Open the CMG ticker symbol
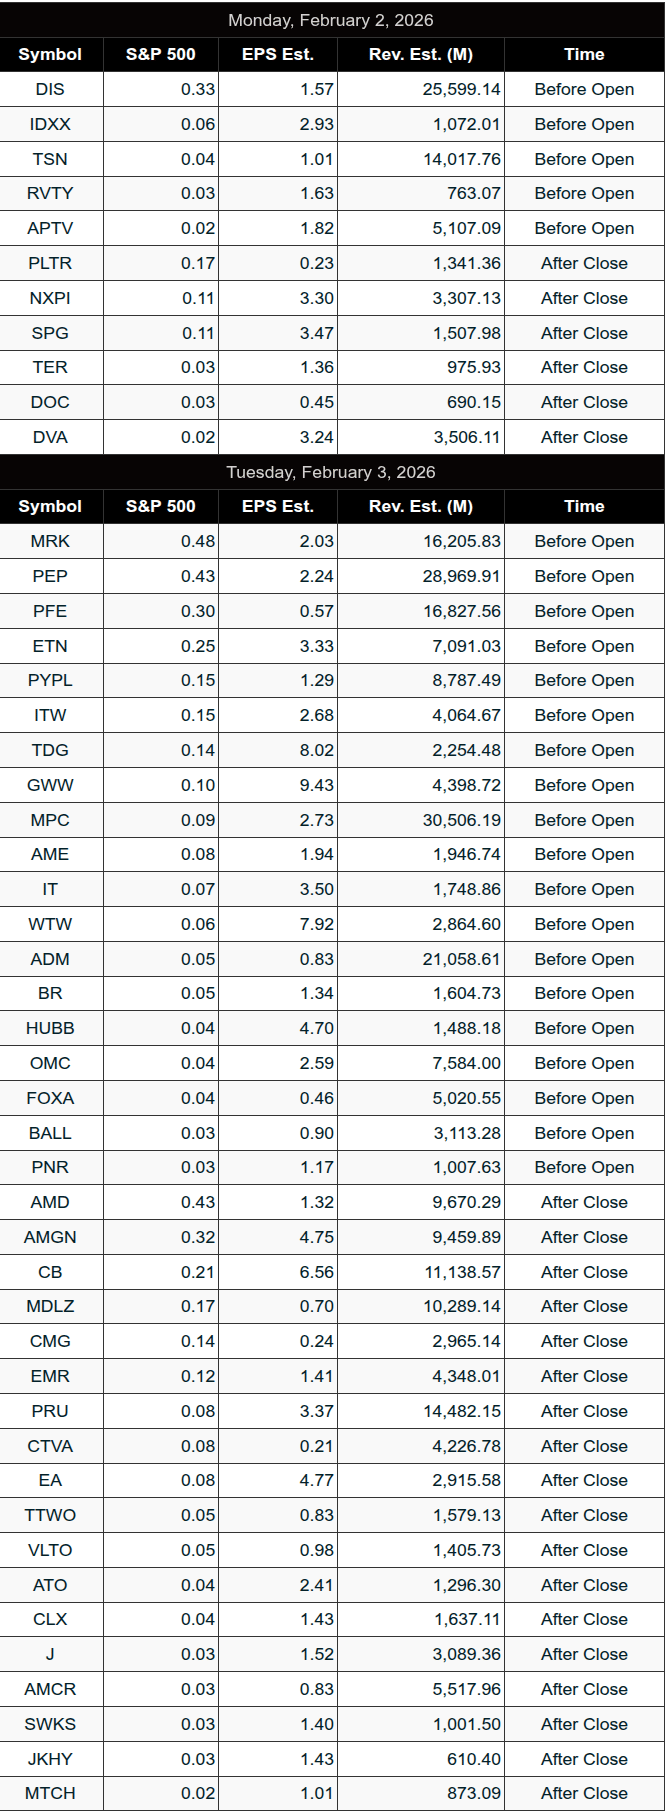Viewport: 672px width, 1816px height. 50,1341
